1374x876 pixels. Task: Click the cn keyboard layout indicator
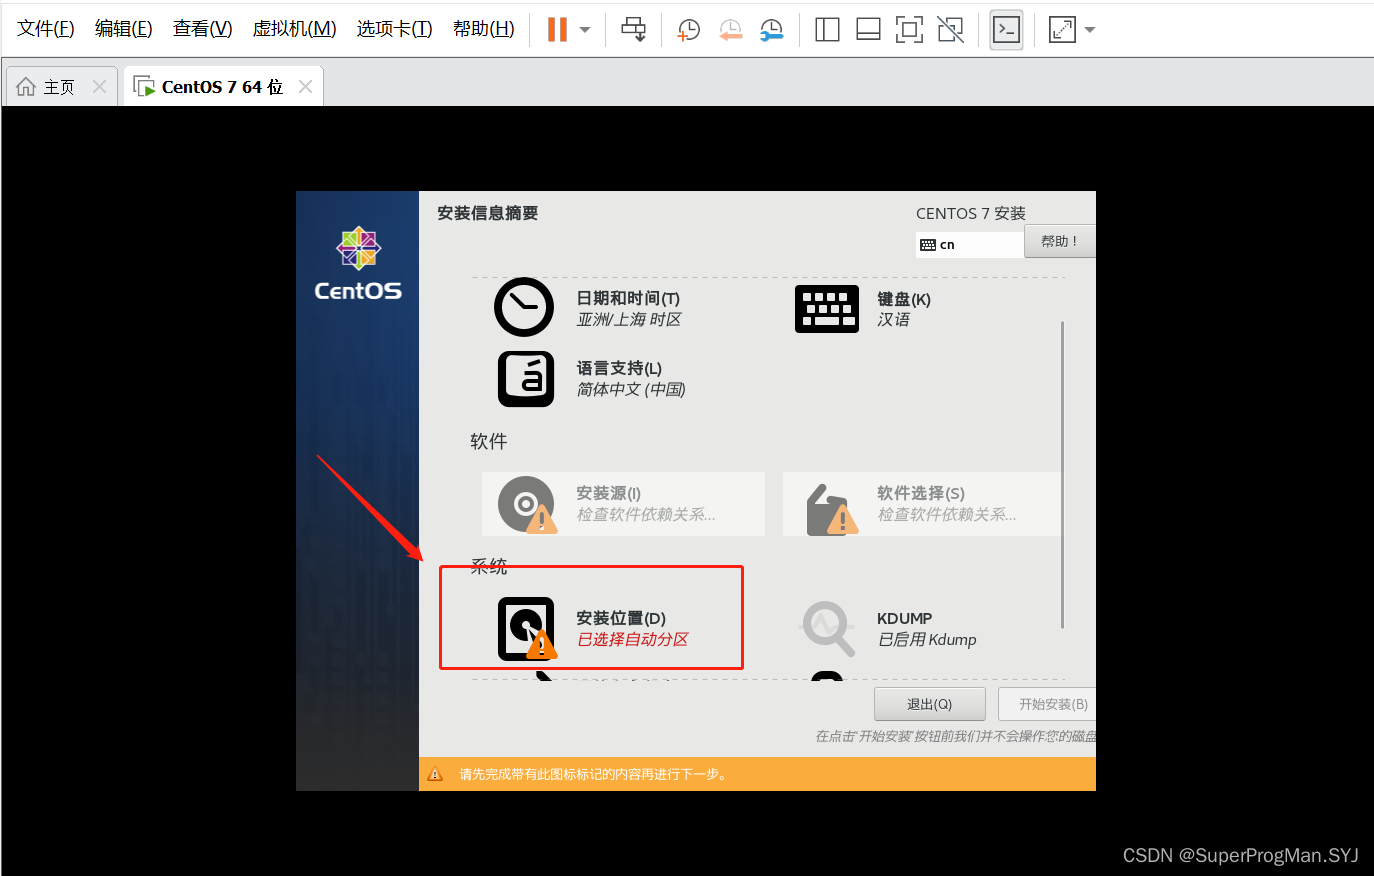970,245
